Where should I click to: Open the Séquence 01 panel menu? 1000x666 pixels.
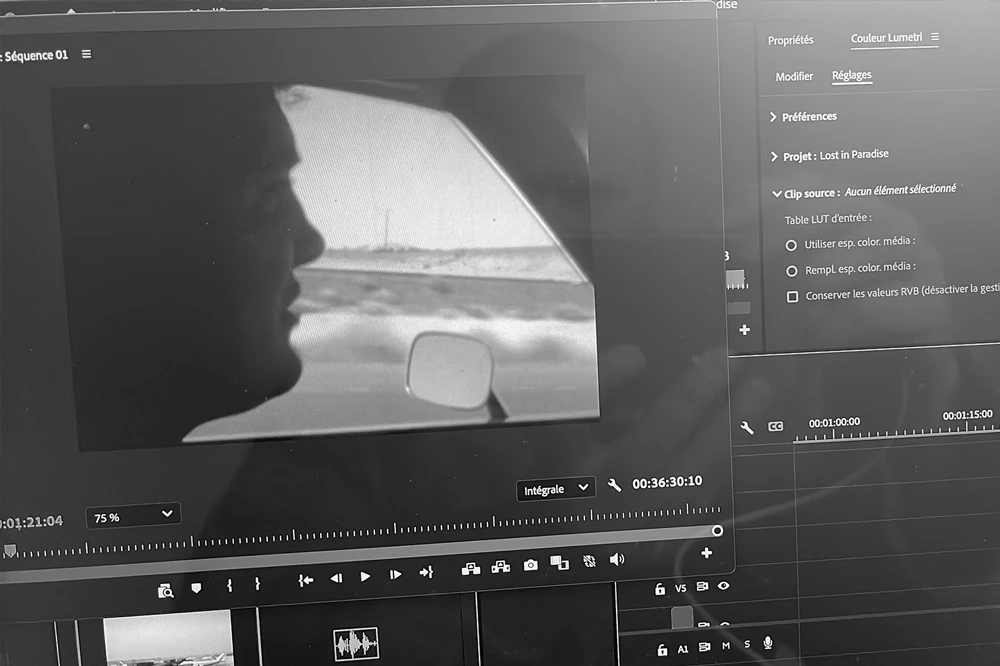[87, 54]
